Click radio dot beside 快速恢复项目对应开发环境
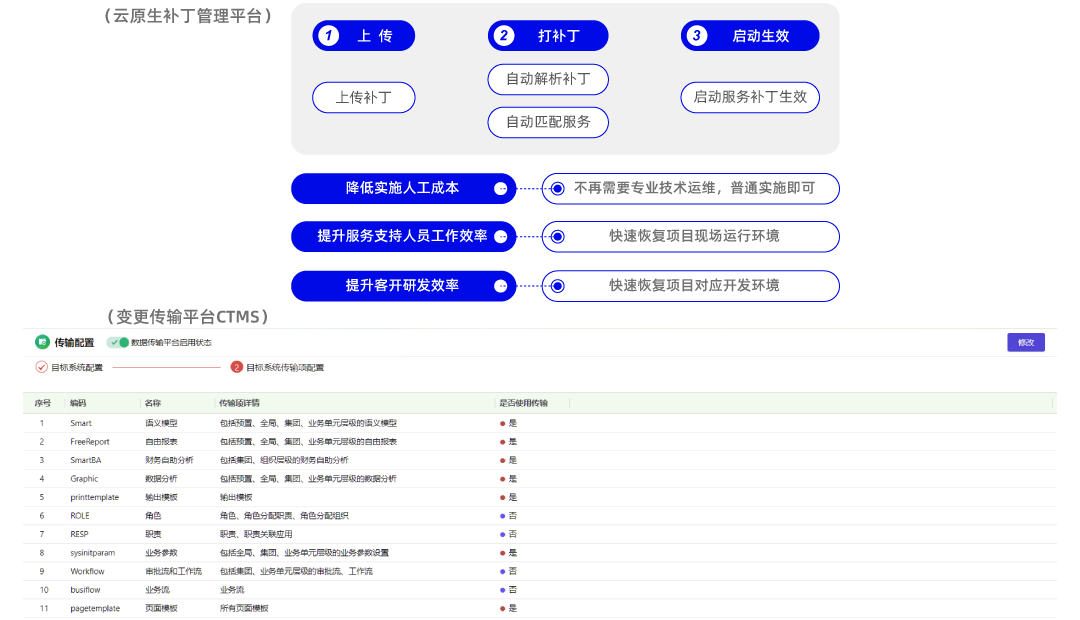Screen dimensions: 1080x620 click(x=558, y=286)
